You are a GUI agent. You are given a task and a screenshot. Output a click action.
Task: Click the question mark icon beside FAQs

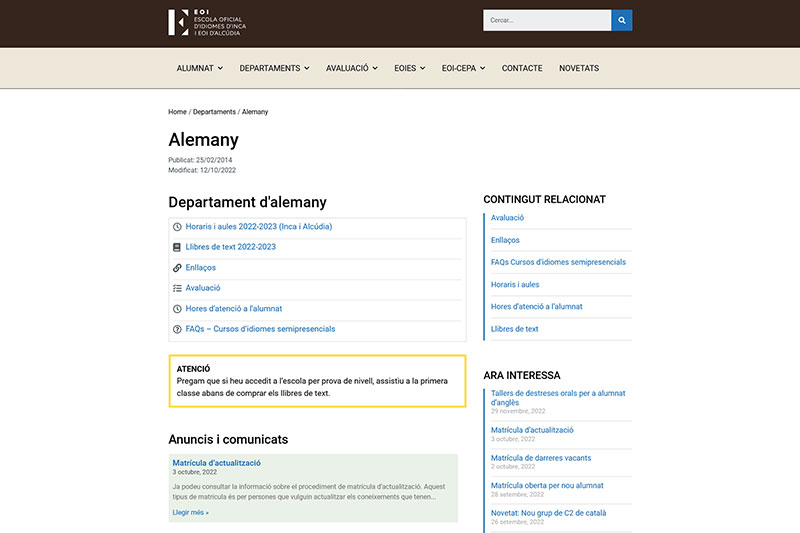(177, 329)
